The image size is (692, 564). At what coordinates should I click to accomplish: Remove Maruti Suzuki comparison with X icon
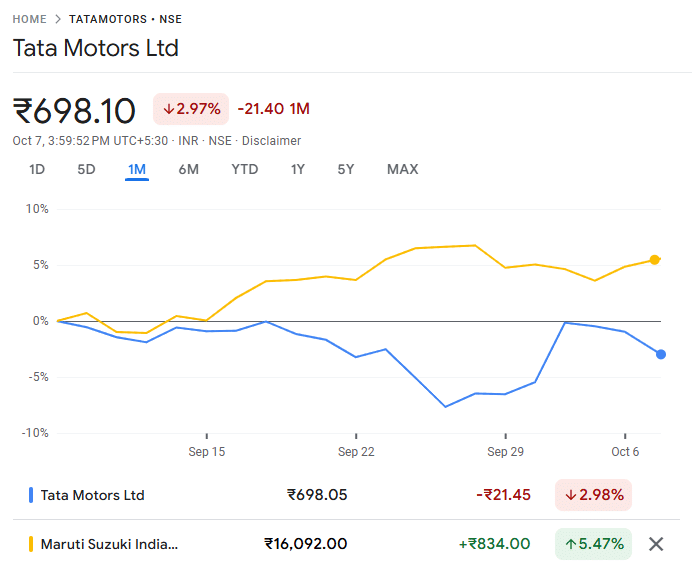656,544
